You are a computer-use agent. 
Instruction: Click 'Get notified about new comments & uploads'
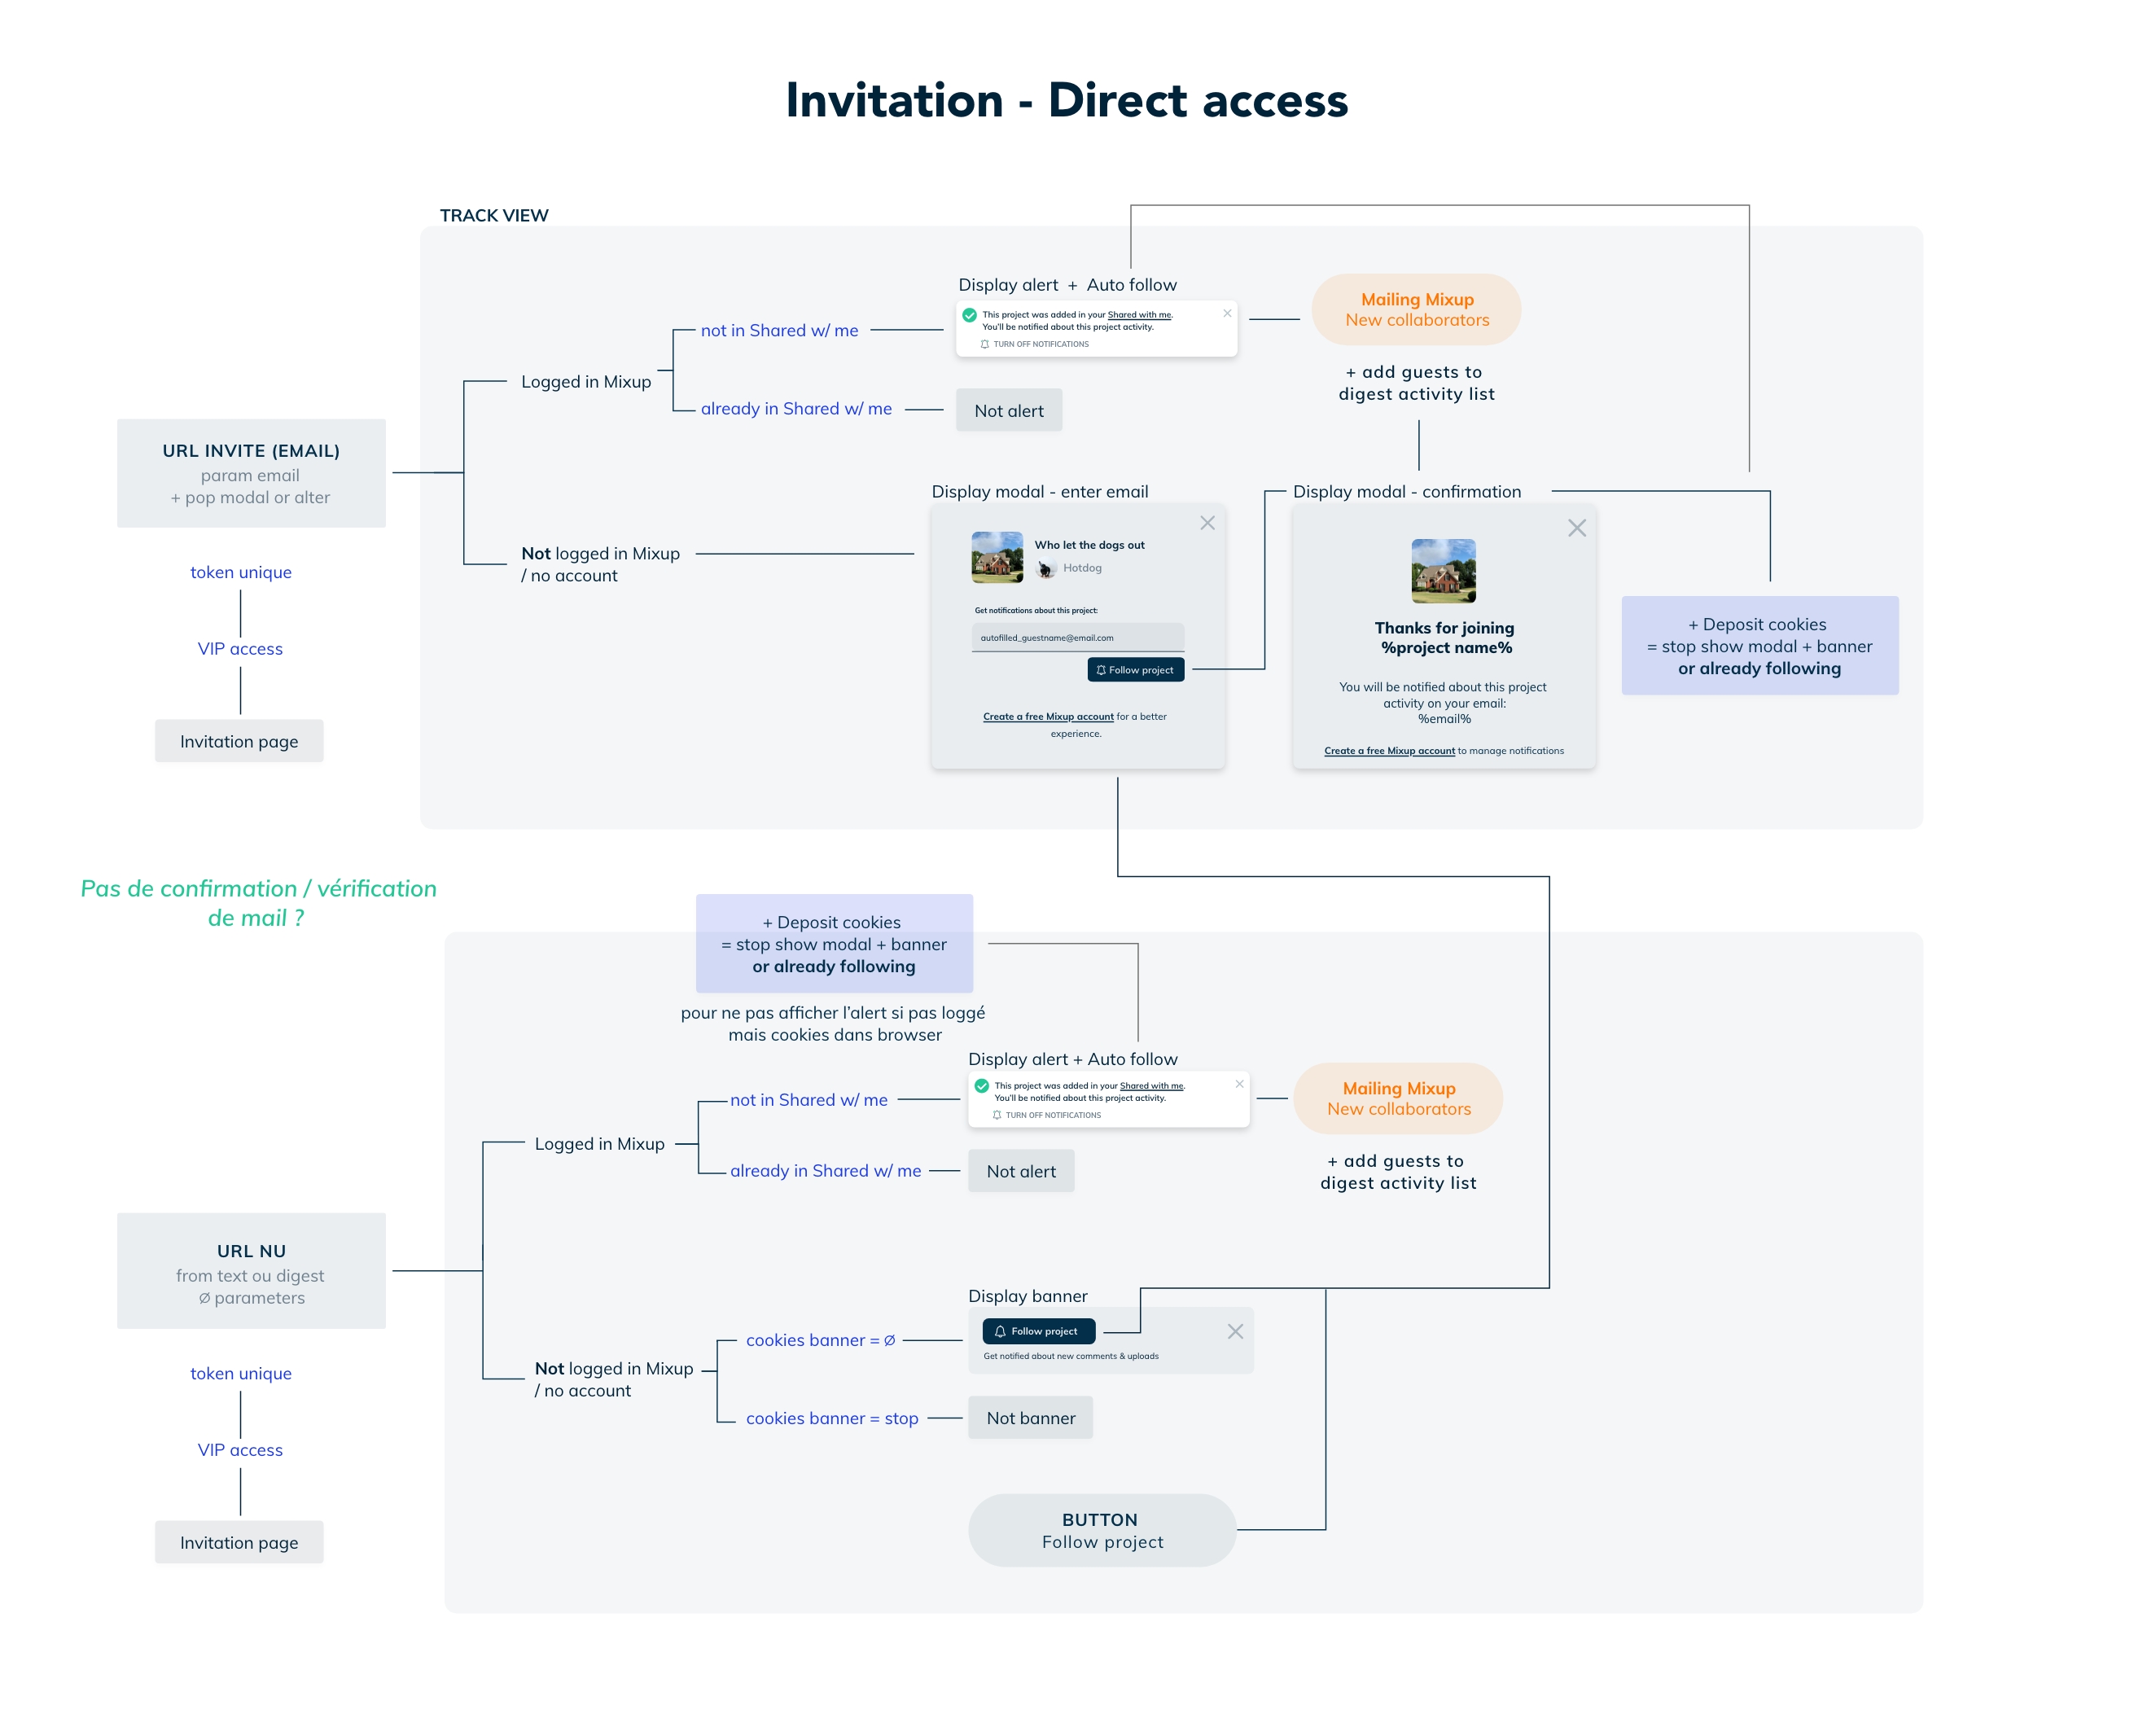coord(1070,1356)
